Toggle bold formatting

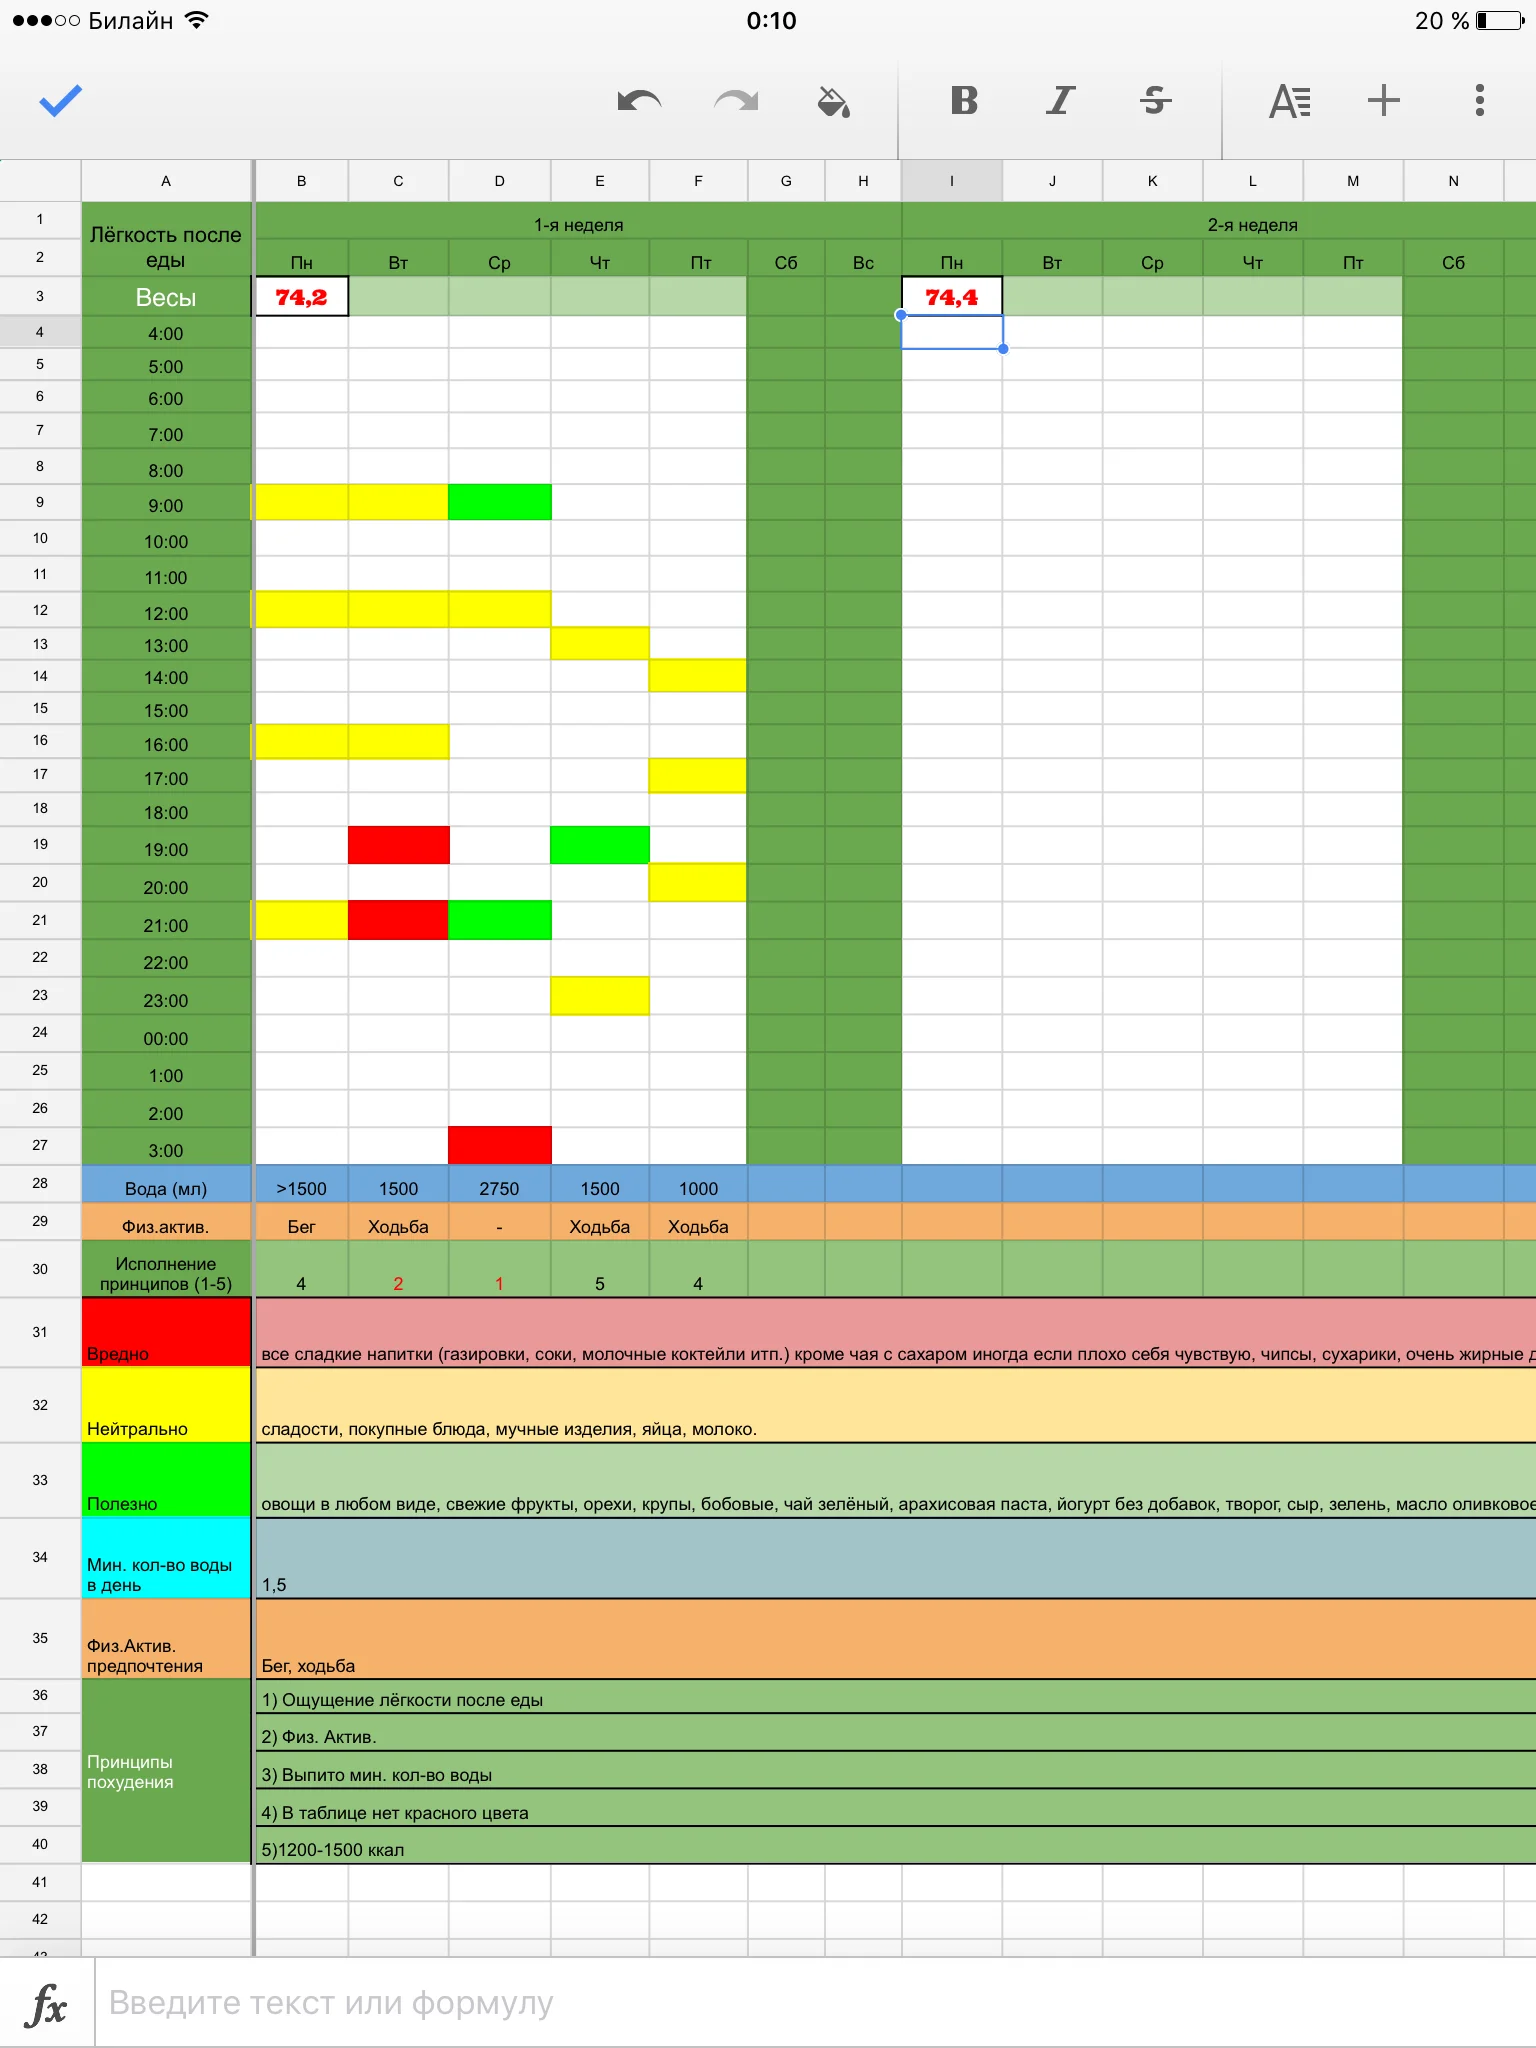click(964, 100)
